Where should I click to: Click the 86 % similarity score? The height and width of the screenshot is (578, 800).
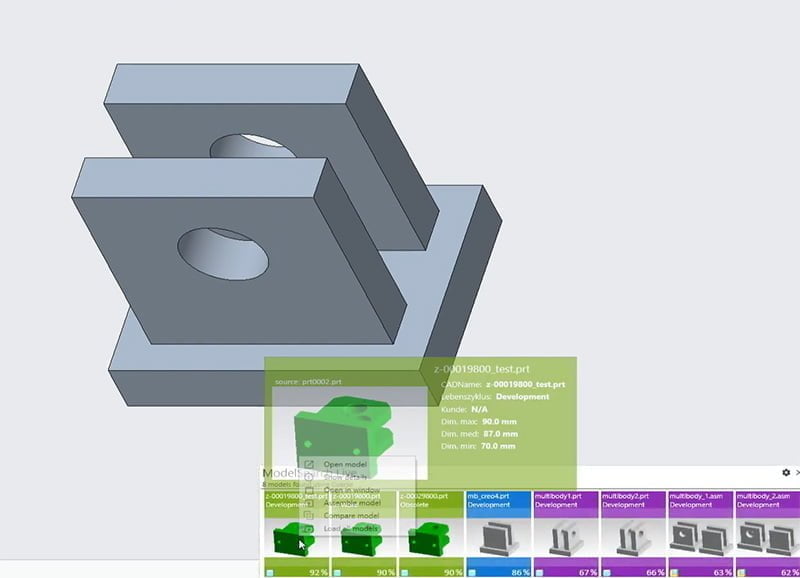(520, 573)
